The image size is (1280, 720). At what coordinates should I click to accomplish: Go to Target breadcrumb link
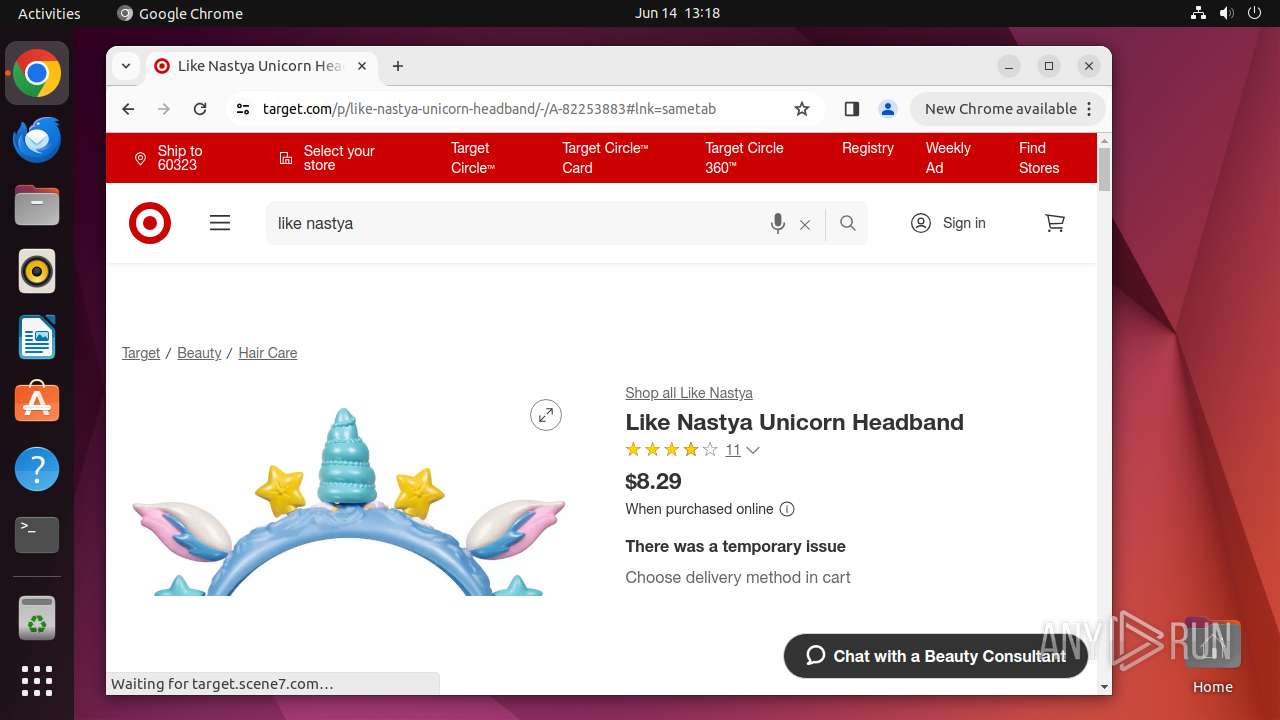pyautogui.click(x=141, y=353)
